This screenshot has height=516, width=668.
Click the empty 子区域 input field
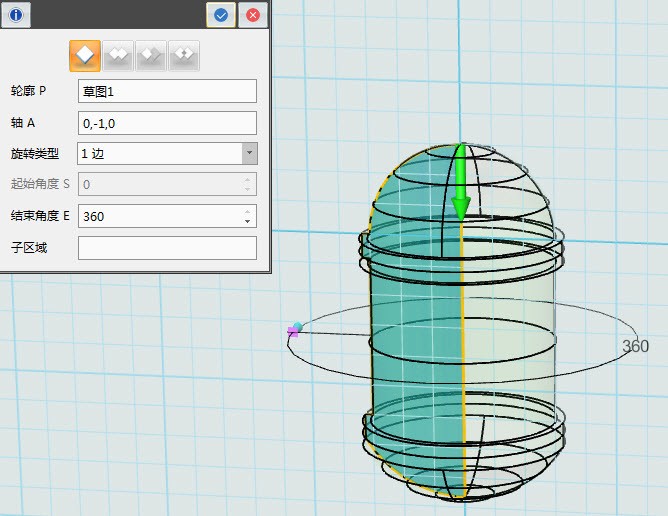[167, 248]
